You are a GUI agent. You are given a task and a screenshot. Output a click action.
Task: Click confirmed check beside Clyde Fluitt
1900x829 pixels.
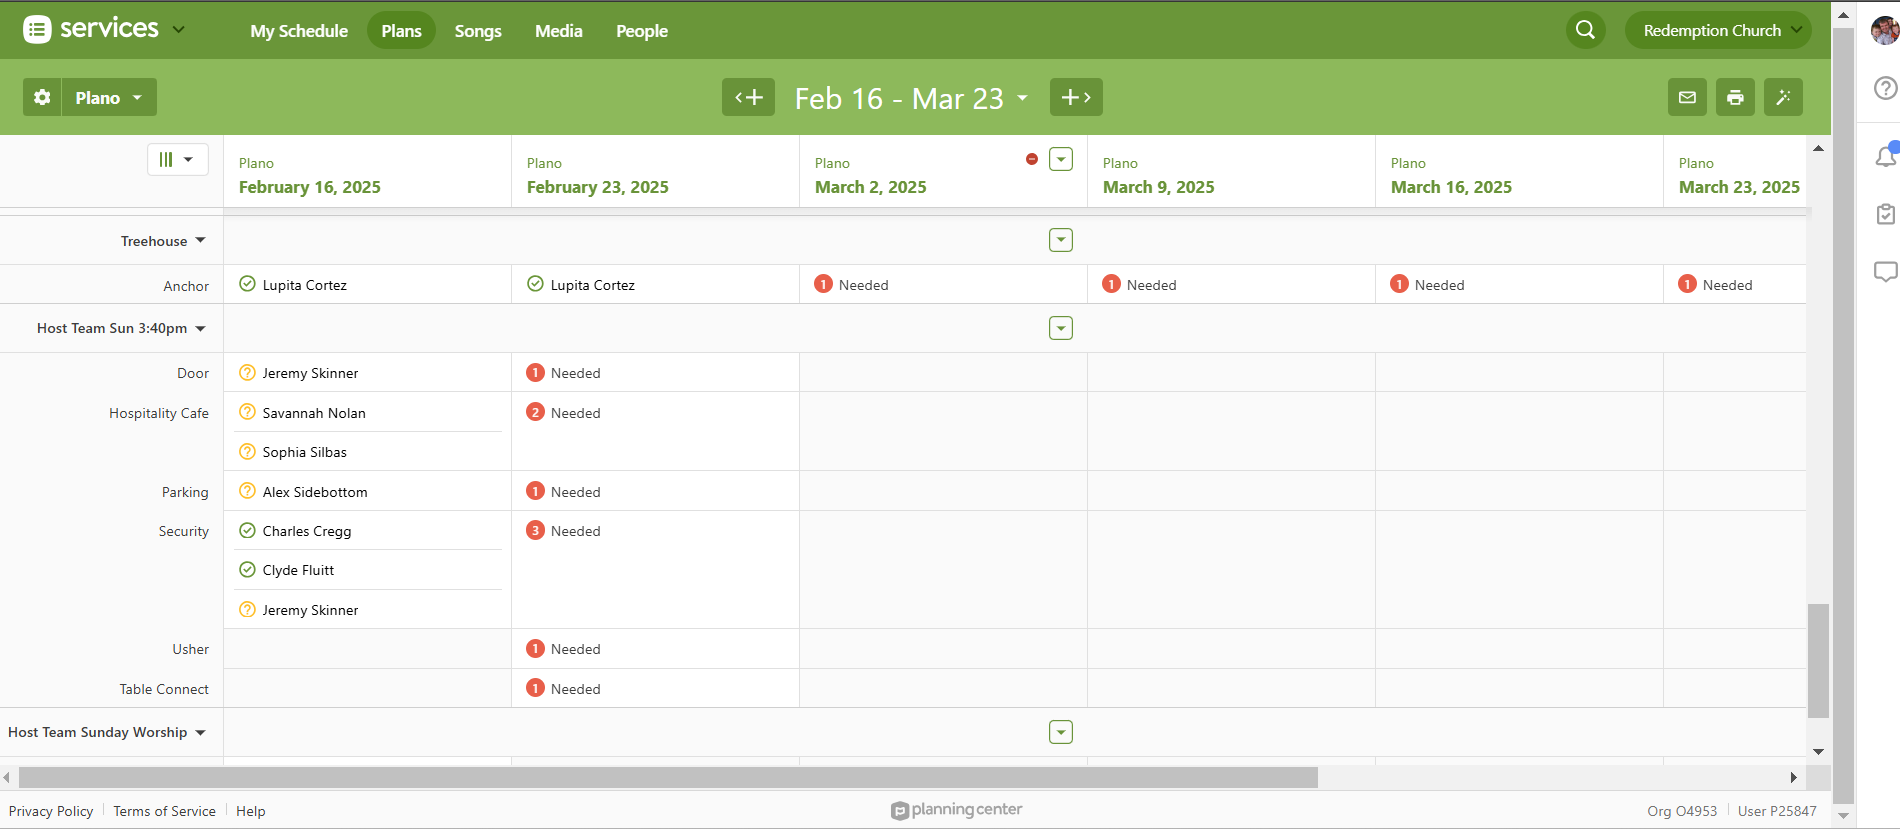click(247, 570)
